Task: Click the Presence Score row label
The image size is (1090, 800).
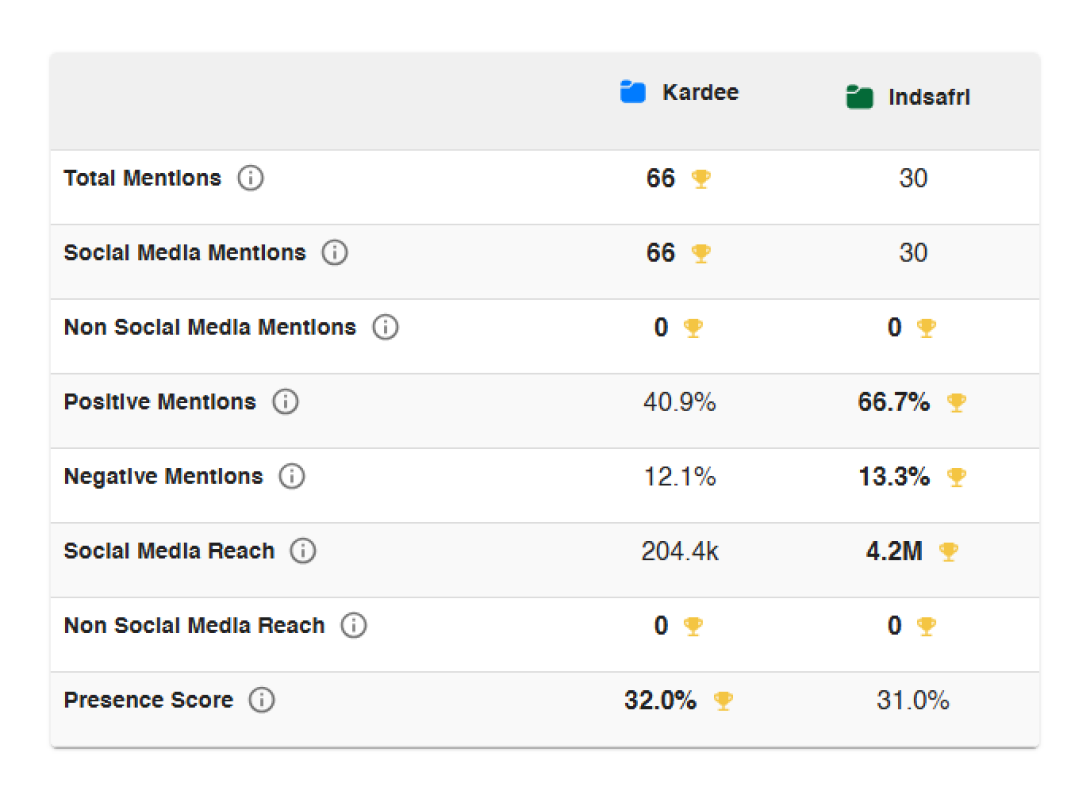Action: point(148,700)
